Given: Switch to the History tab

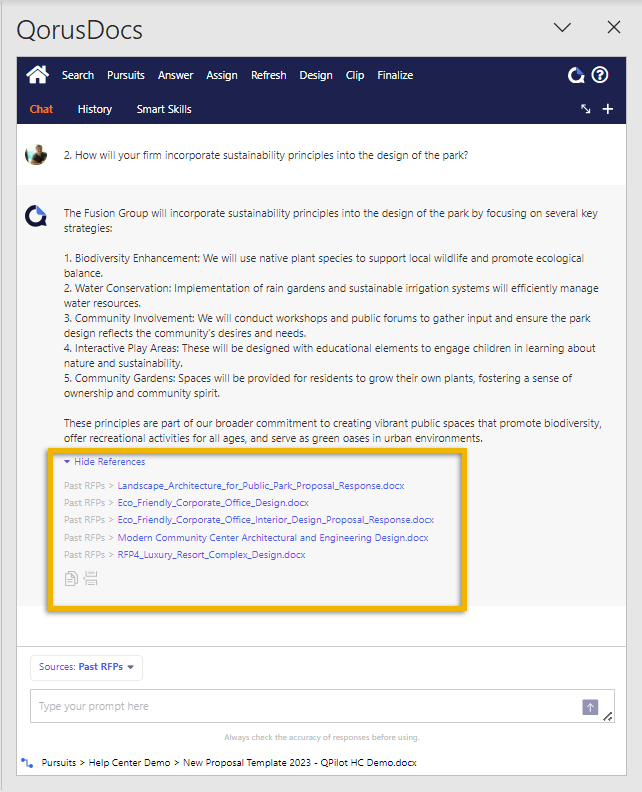Looking at the screenshot, I should (x=95, y=109).
